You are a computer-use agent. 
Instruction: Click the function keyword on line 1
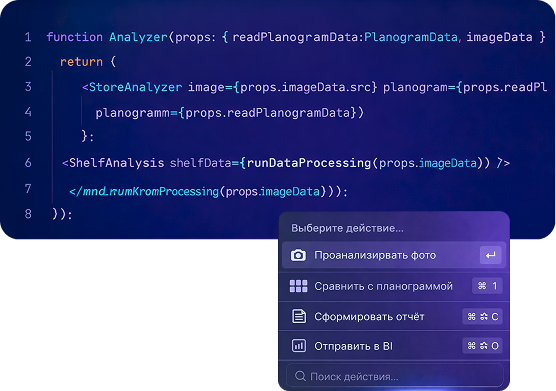tap(74, 37)
